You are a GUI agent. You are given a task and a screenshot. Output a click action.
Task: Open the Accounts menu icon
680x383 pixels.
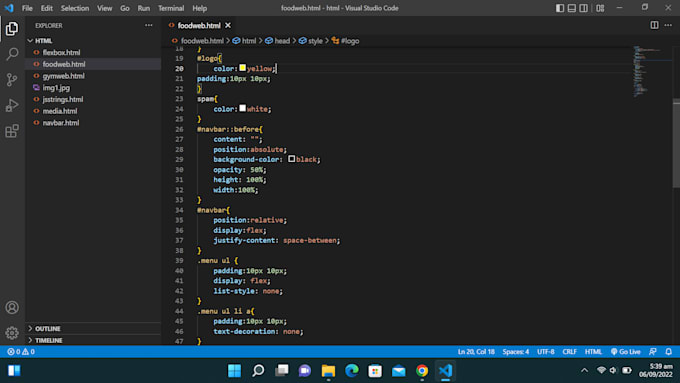coord(12,308)
